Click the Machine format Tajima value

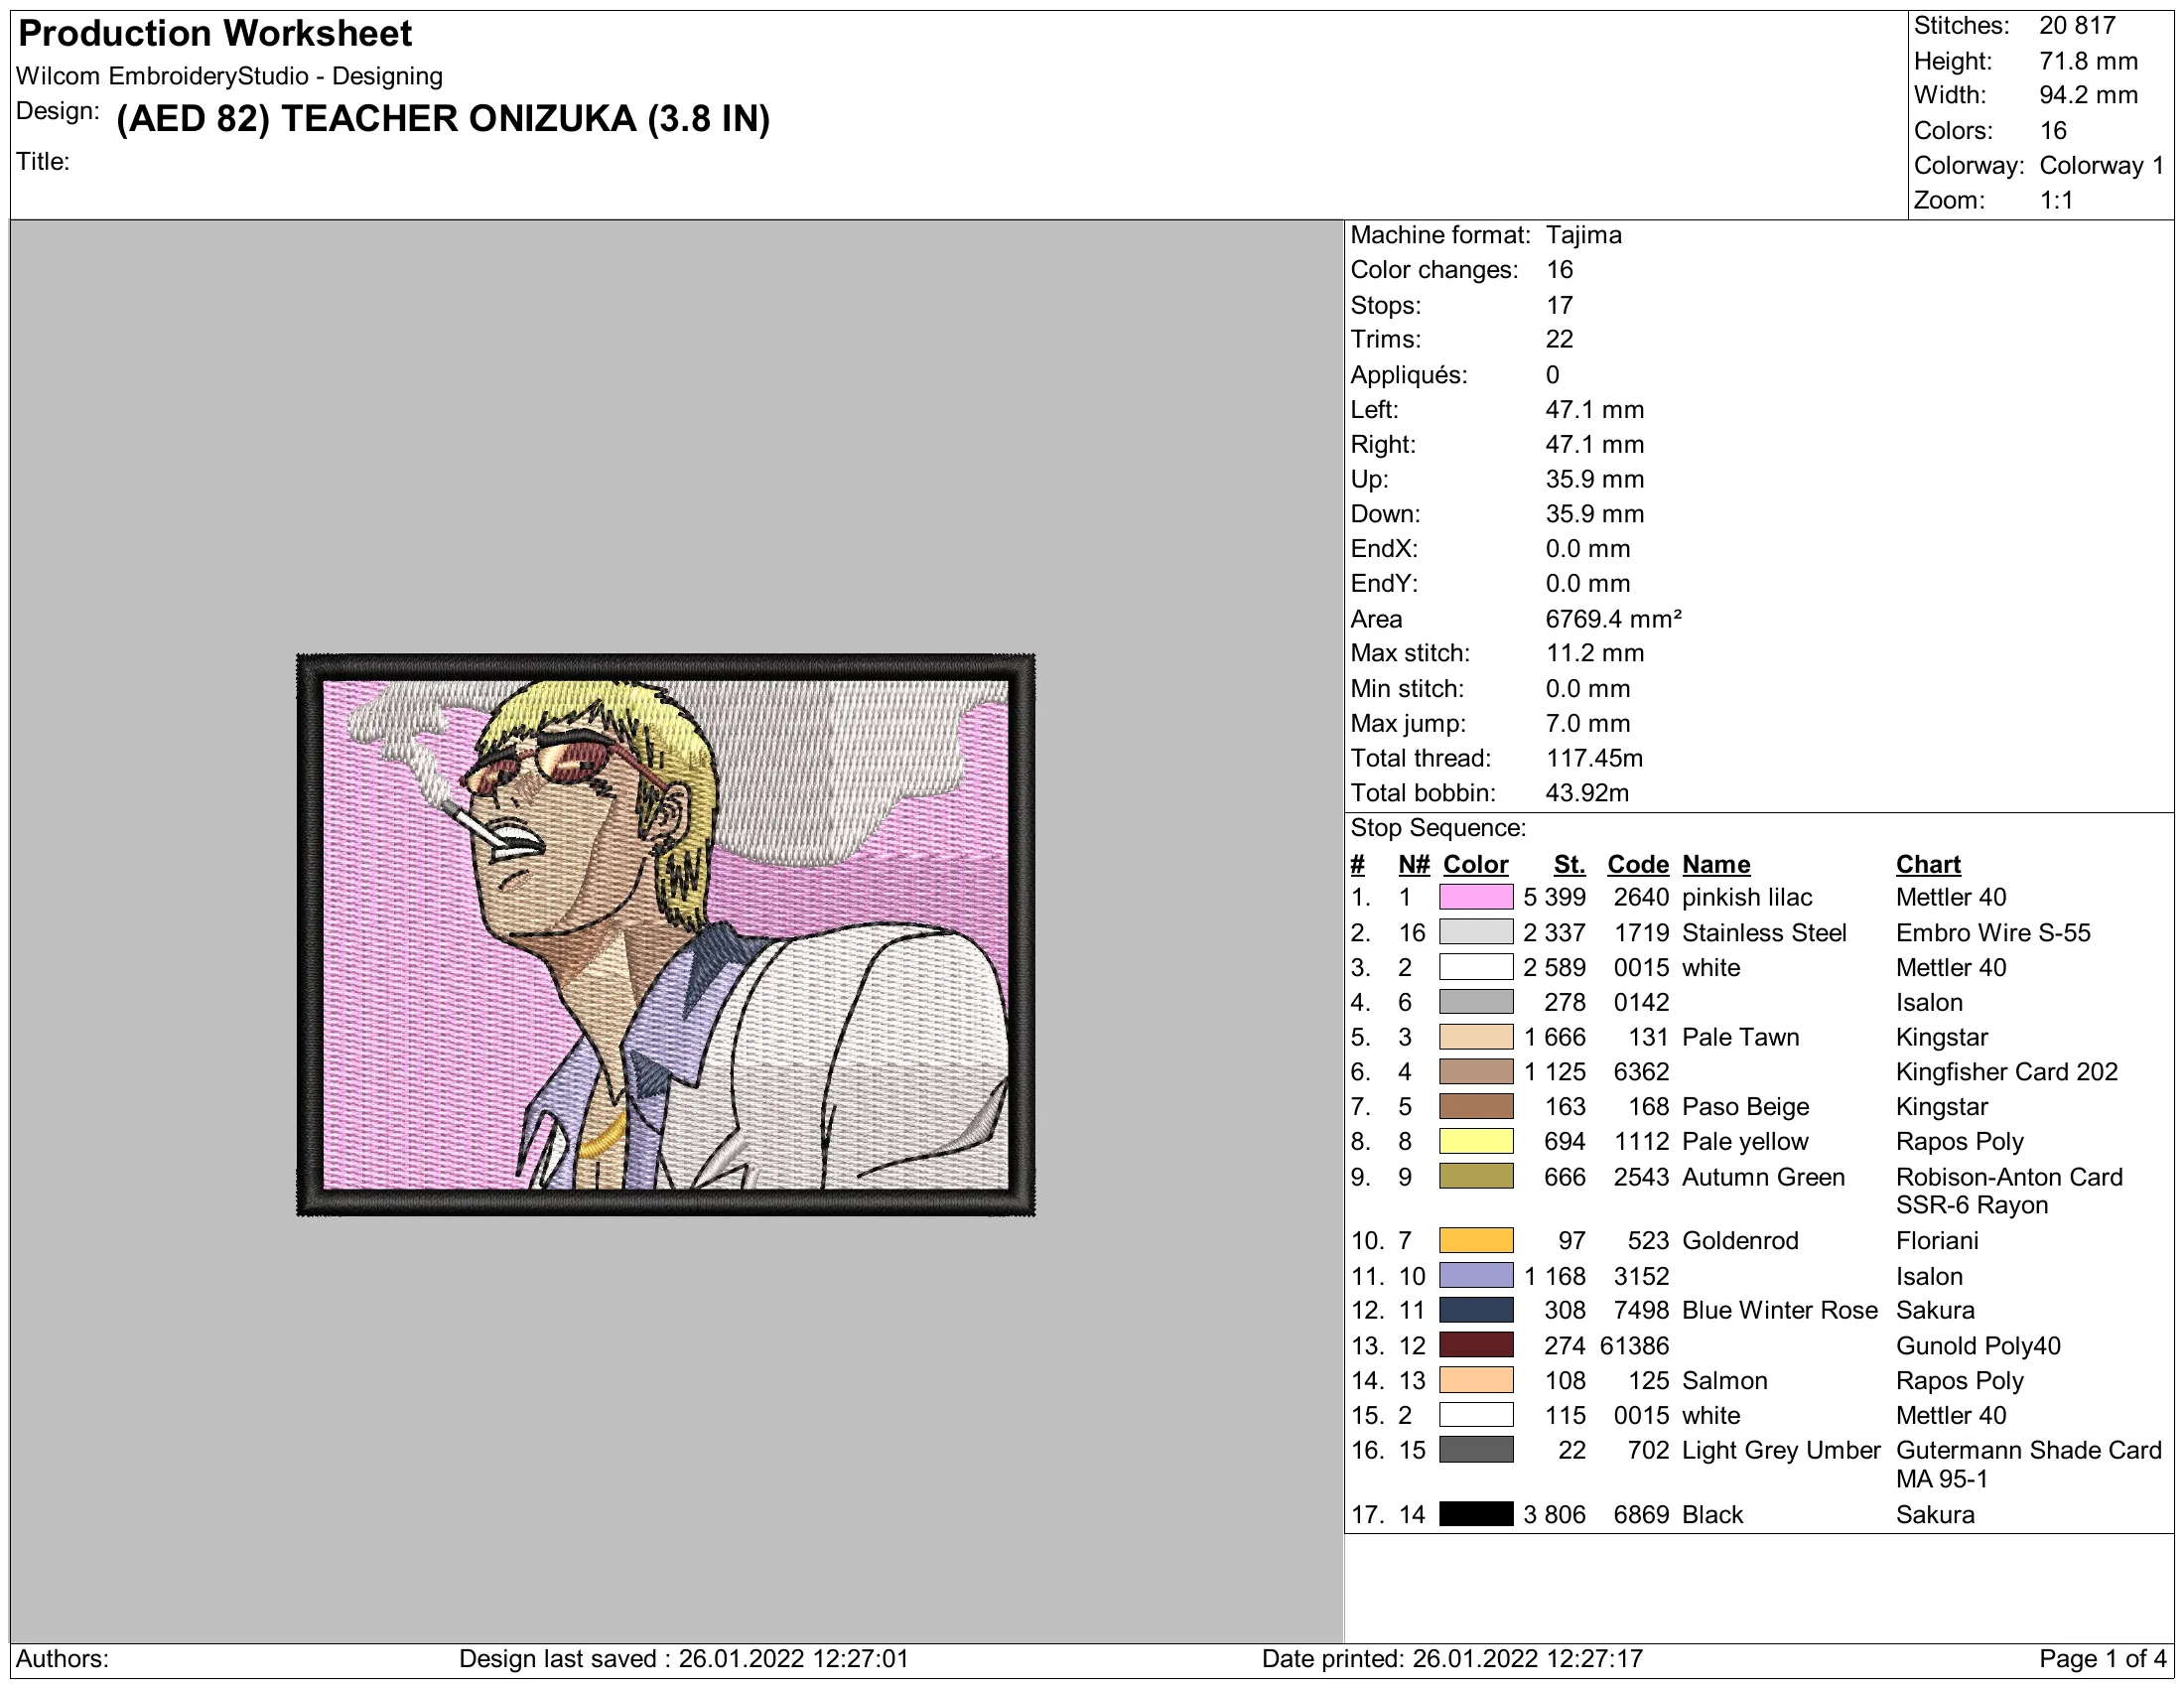tap(1584, 235)
